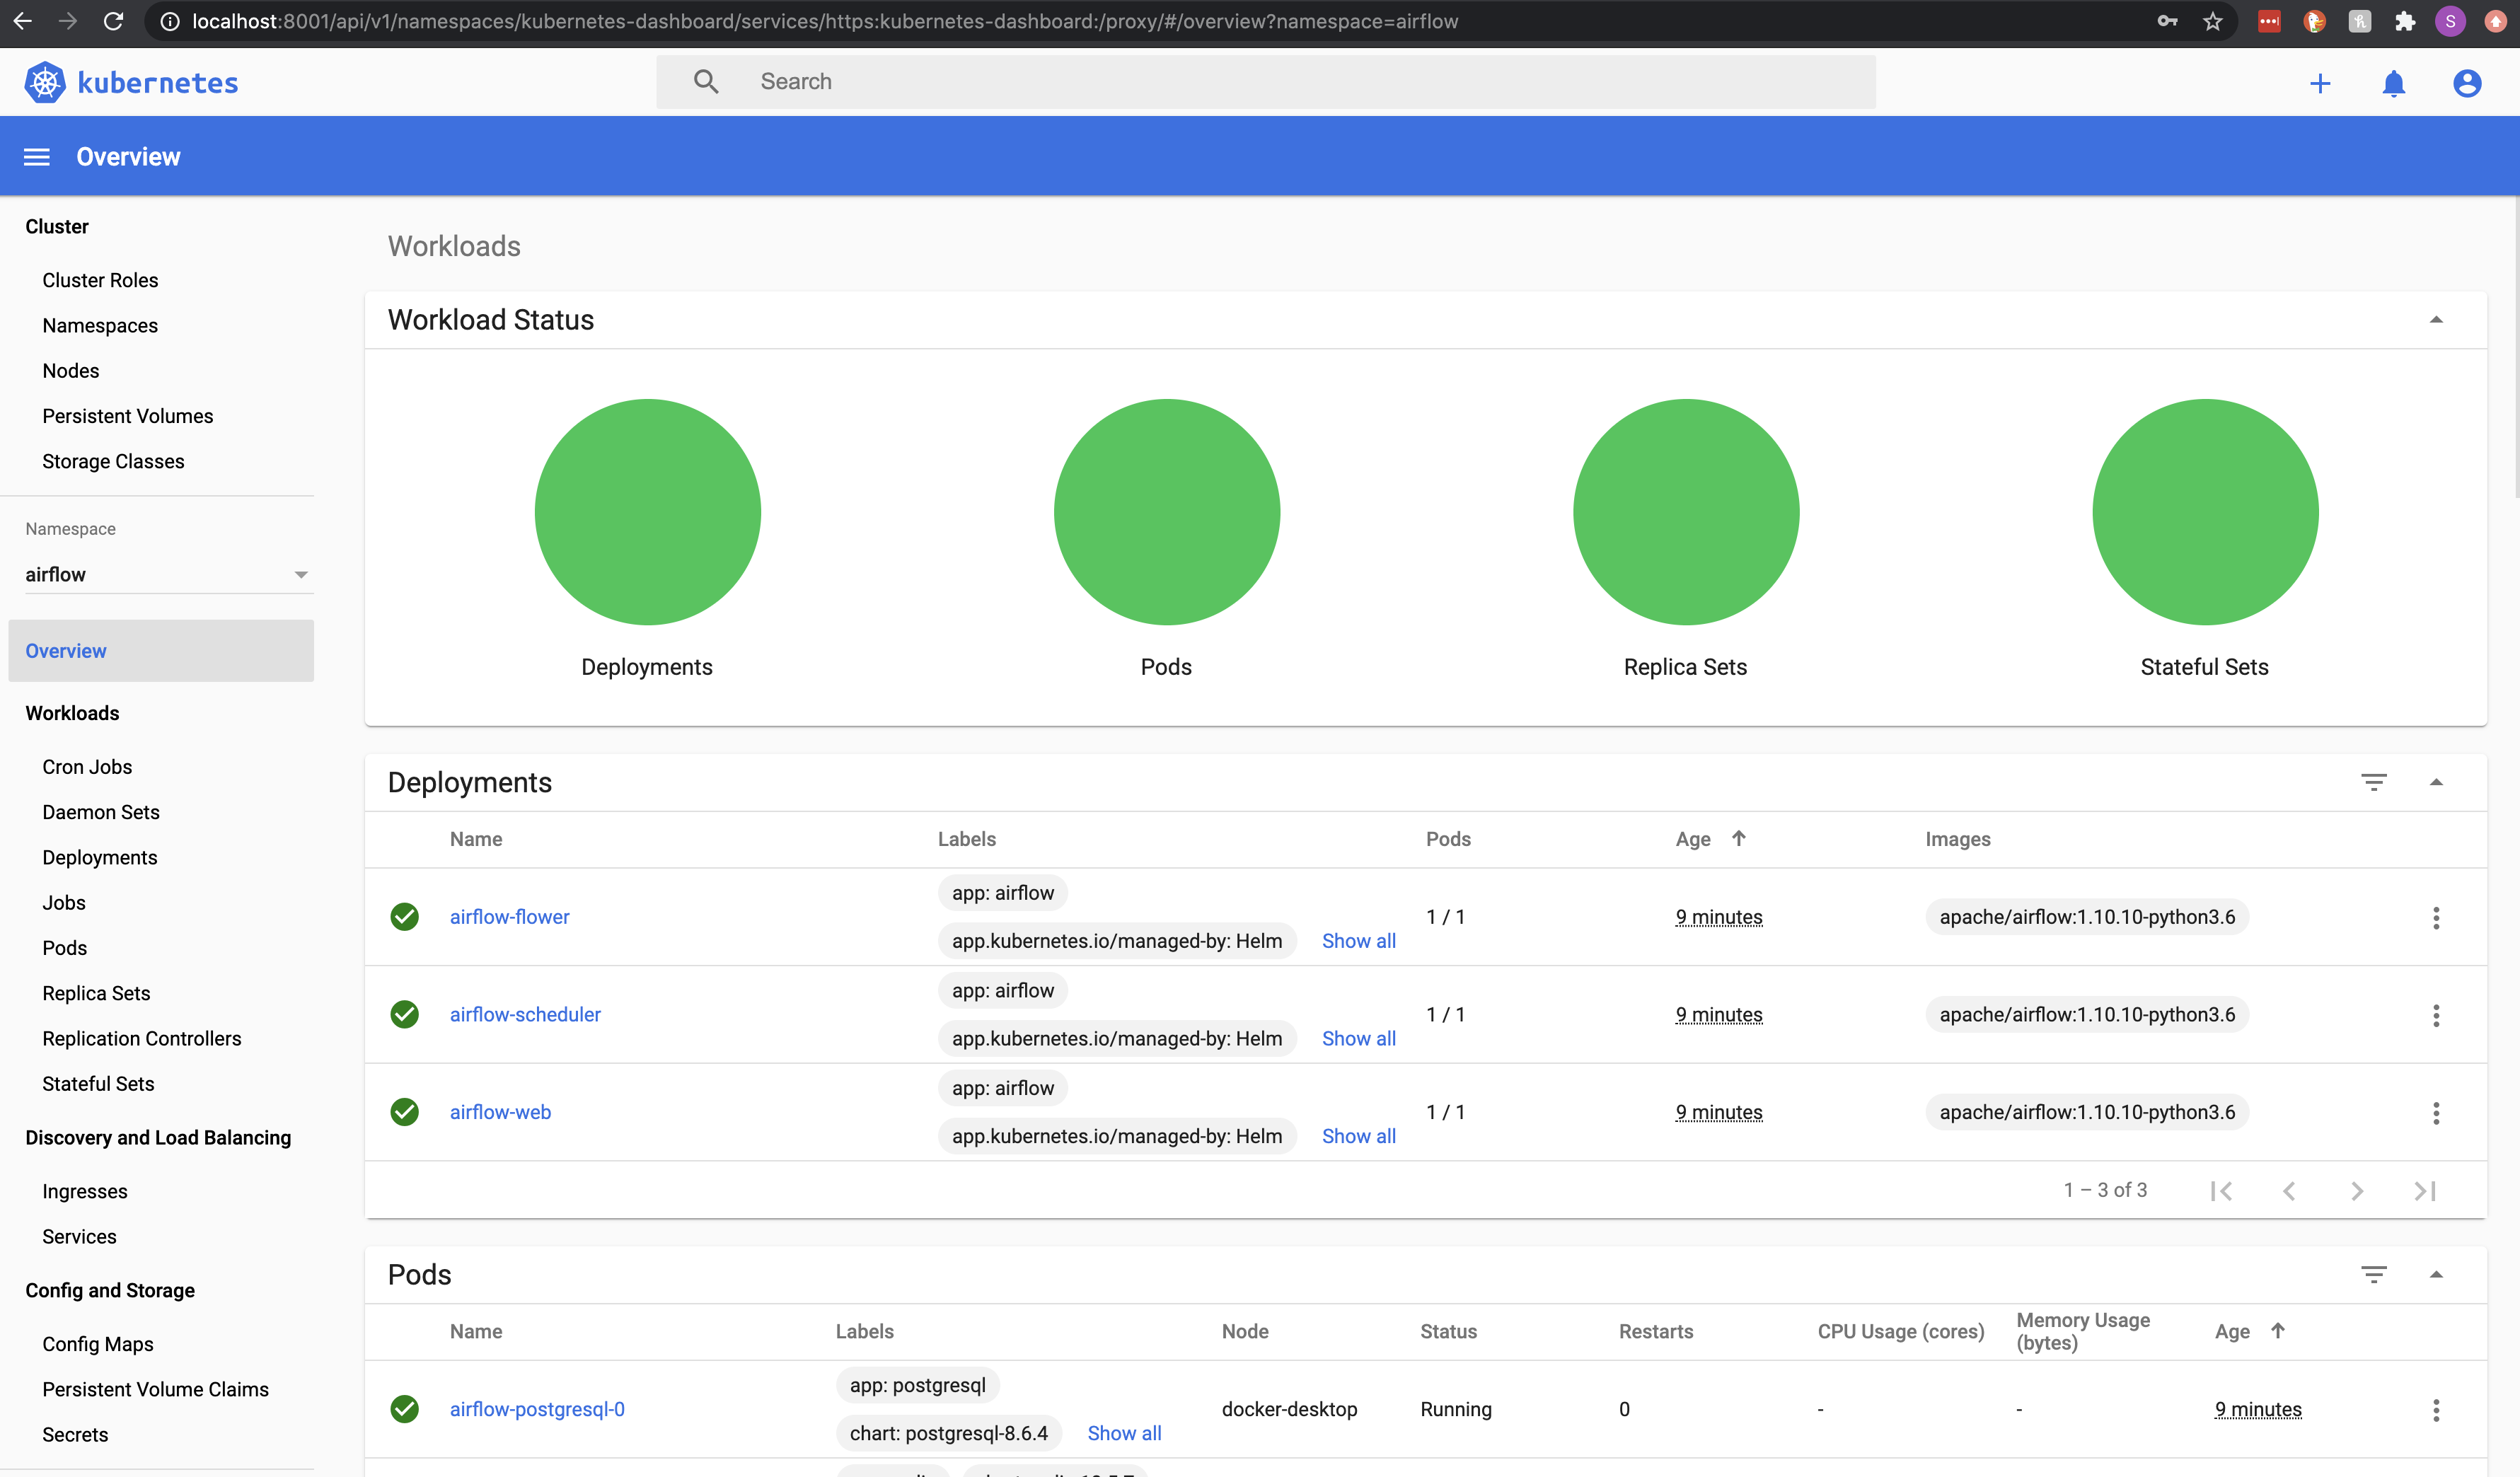Screen dimensions: 2520x1477
Task: Open filter icon in Pods card
Action: 2373,1274
